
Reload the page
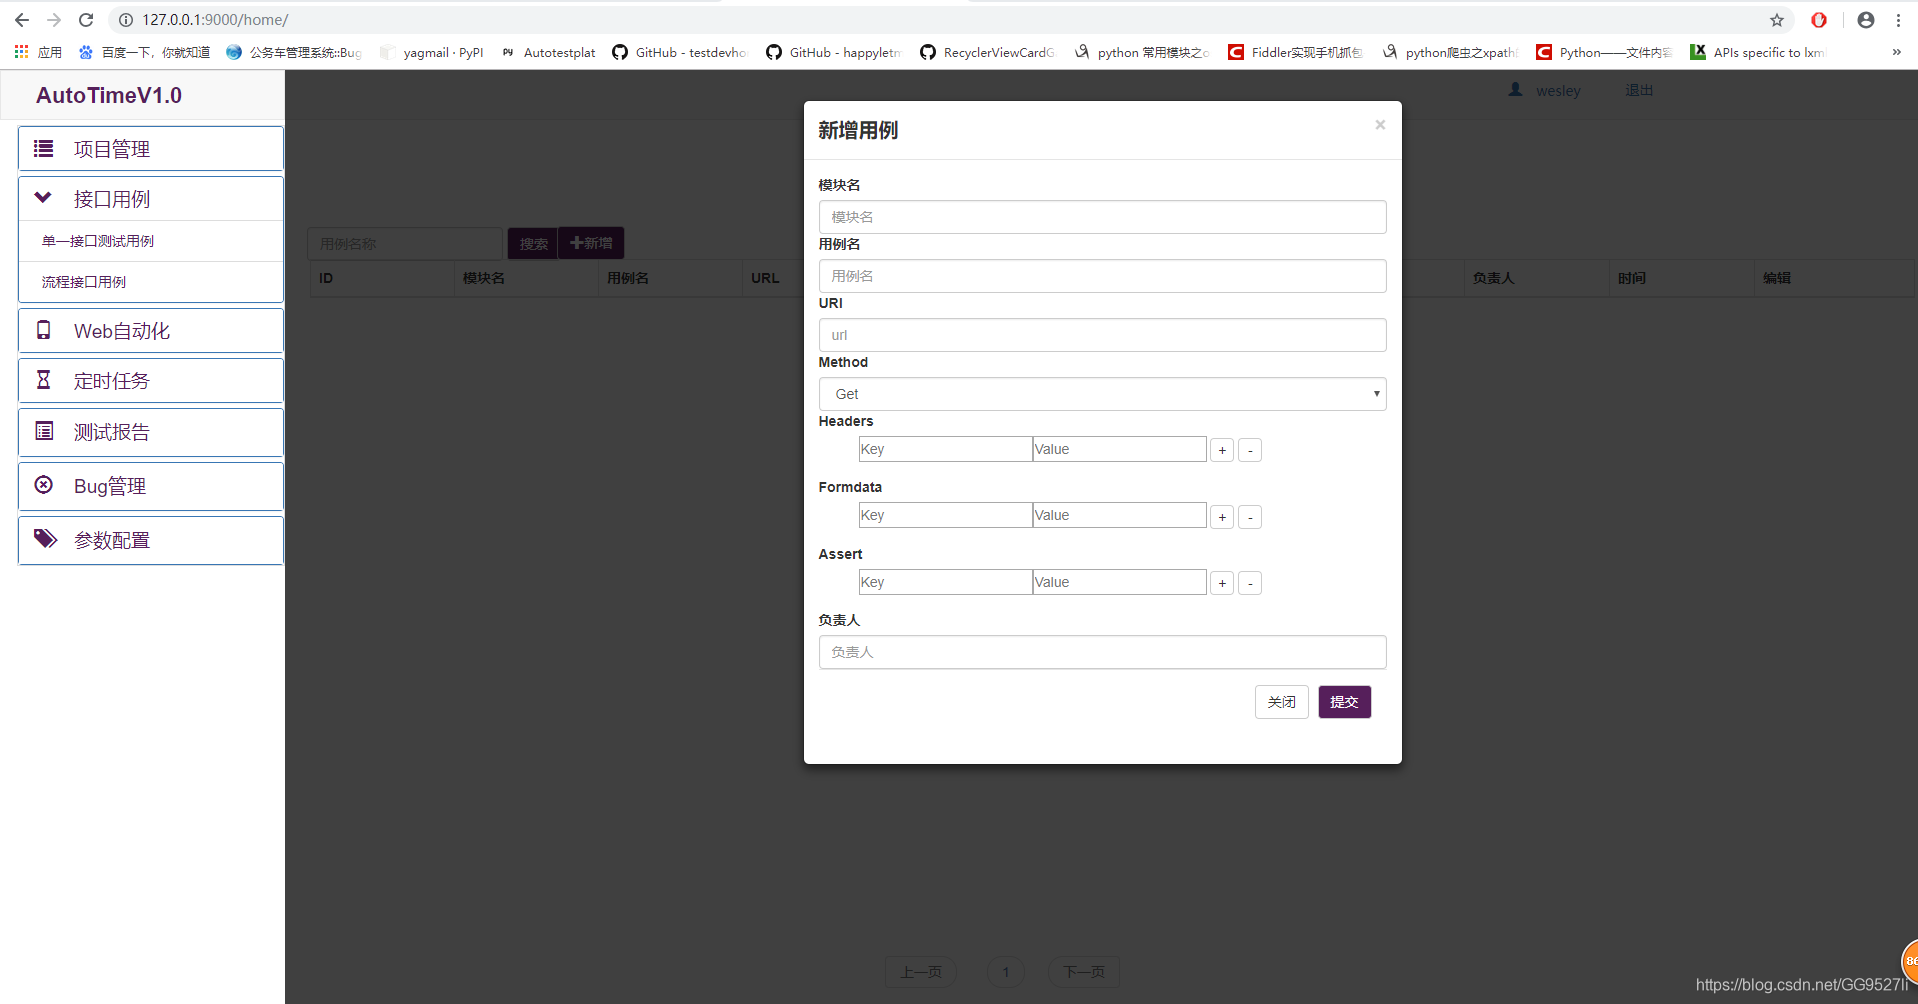click(86, 20)
